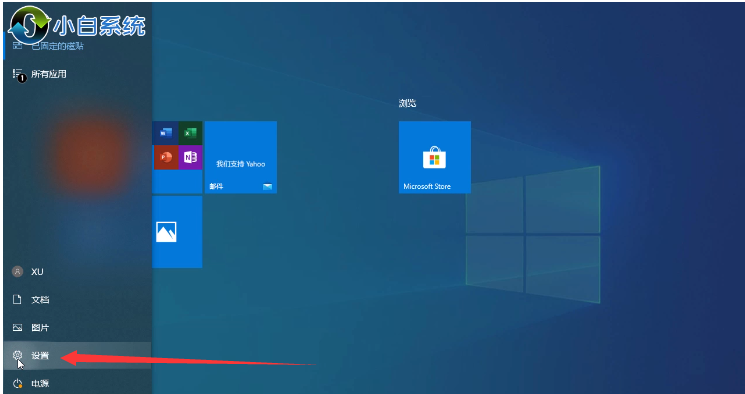The height and width of the screenshot is (394, 745).
Task: Click the 电源 power icon
Action: (18, 383)
